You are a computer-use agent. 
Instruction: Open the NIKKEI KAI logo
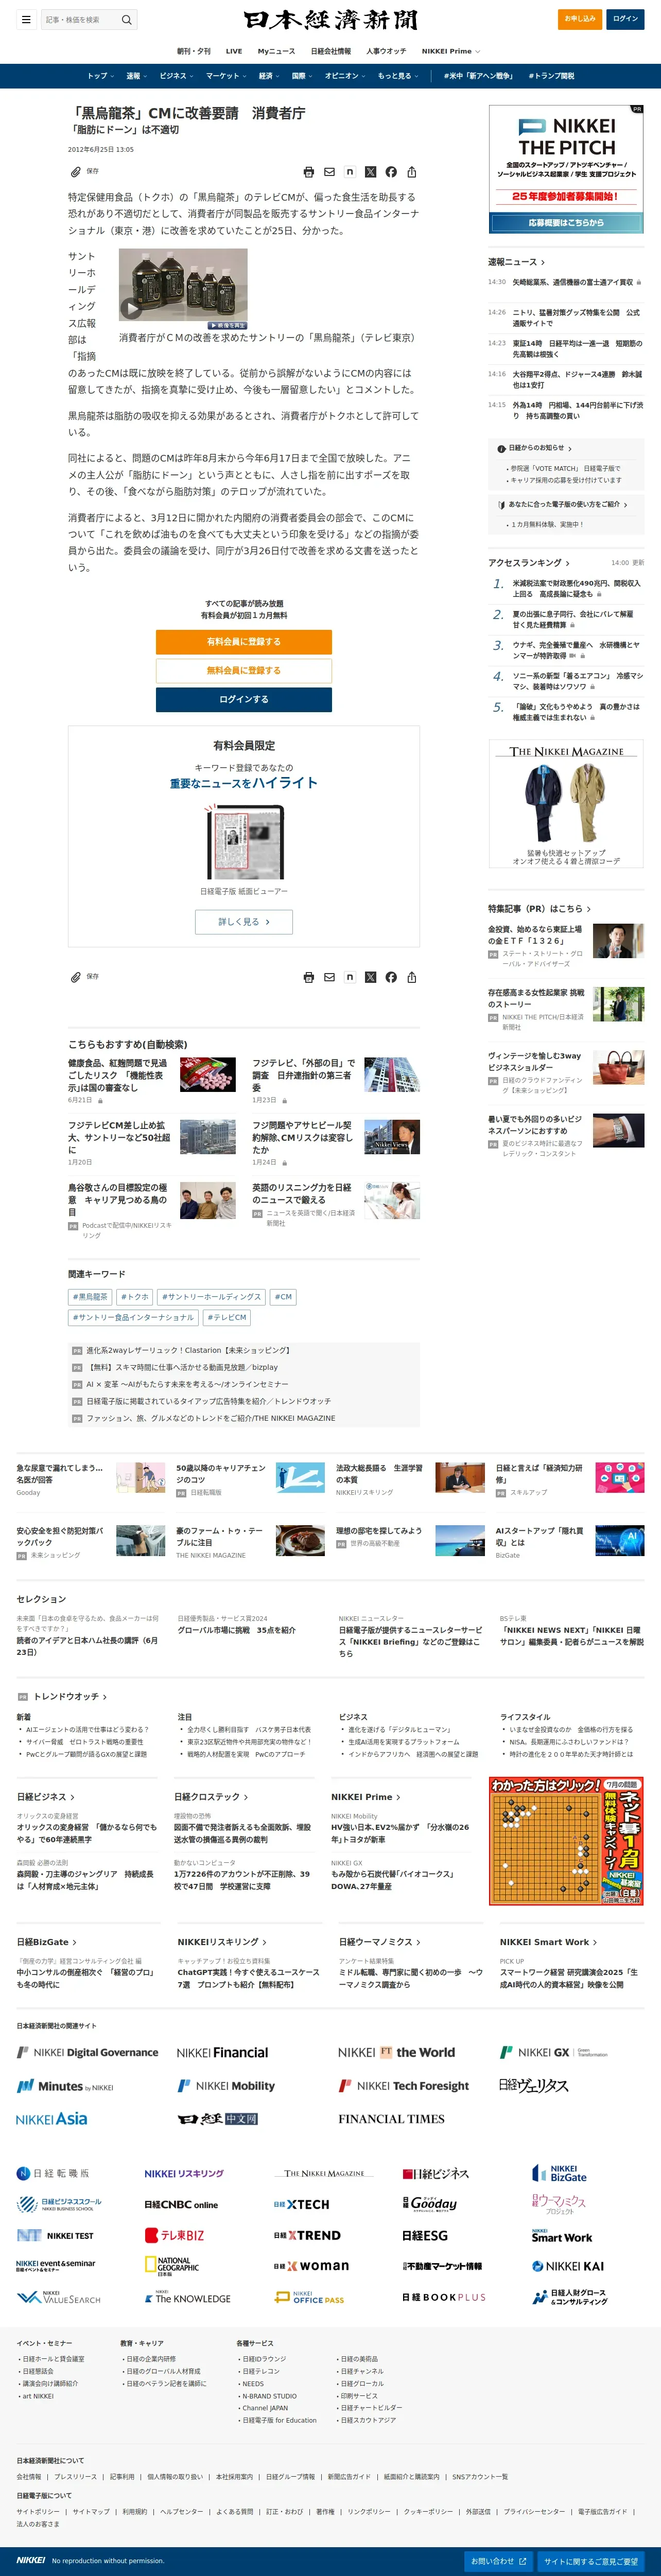[x=567, y=2266]
